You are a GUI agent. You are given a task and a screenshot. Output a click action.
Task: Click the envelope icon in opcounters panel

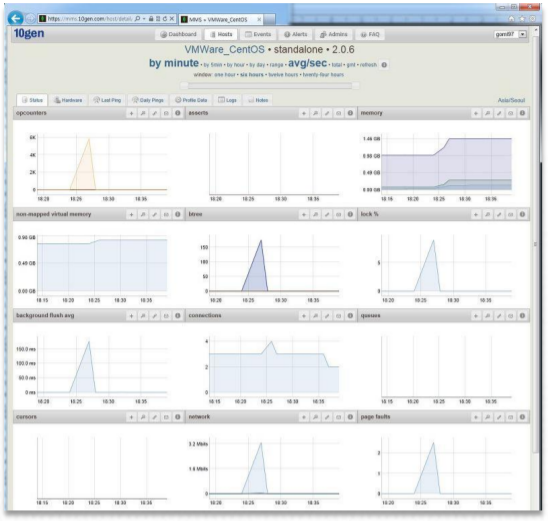(166, 113)
